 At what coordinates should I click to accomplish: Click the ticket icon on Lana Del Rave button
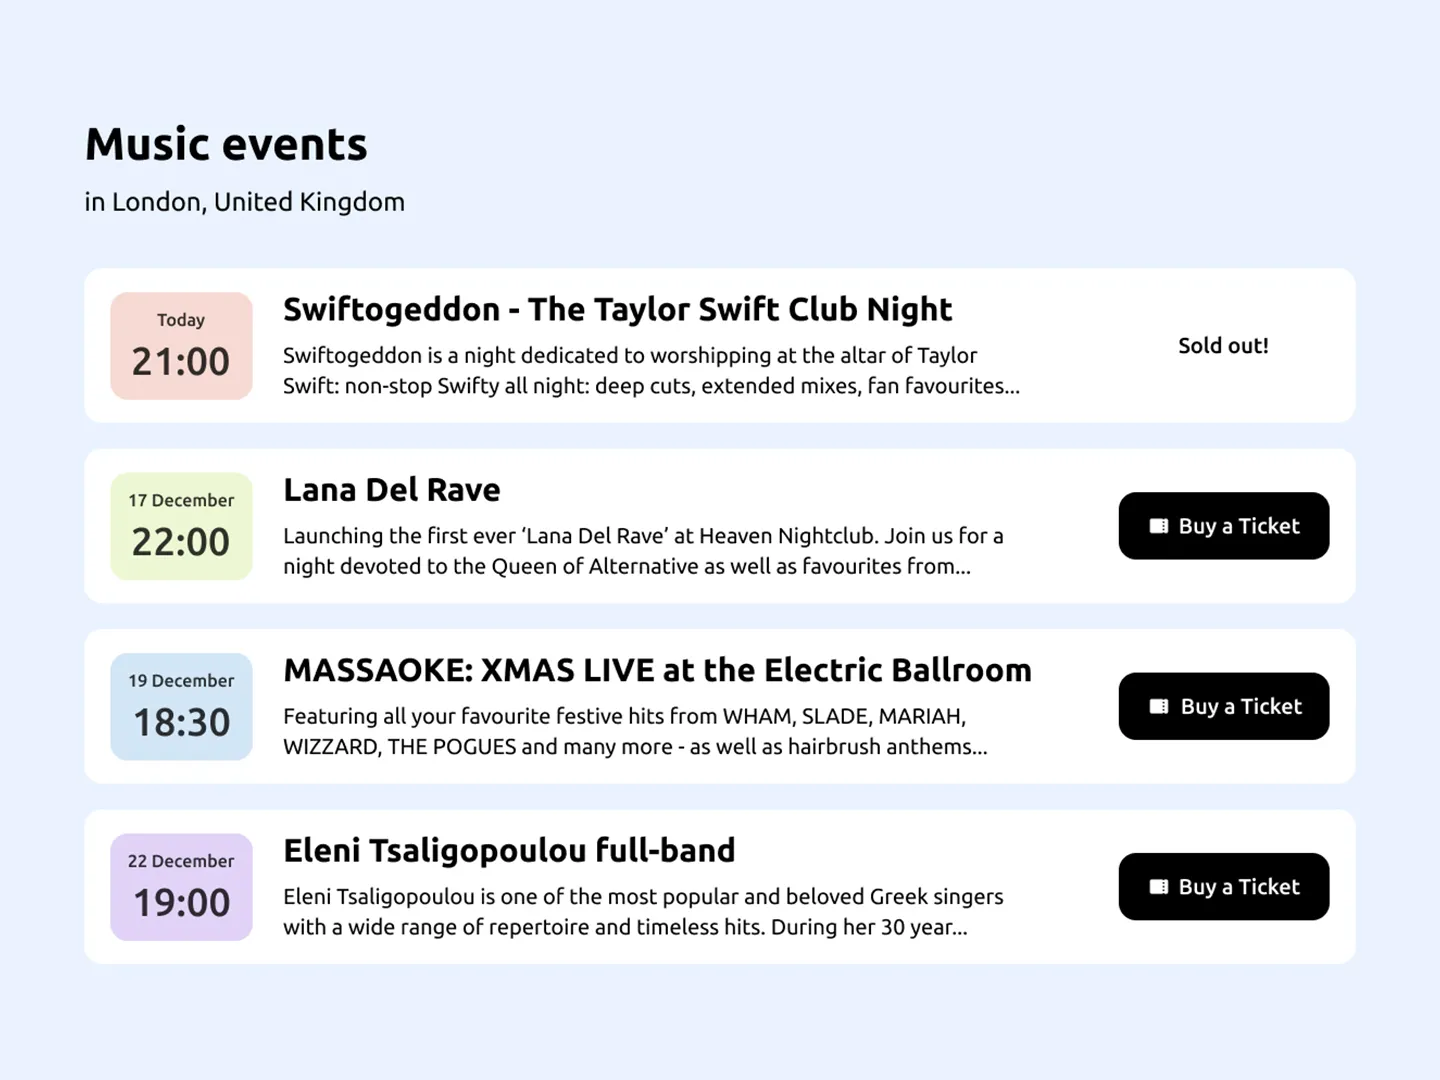pos(1159,525)
